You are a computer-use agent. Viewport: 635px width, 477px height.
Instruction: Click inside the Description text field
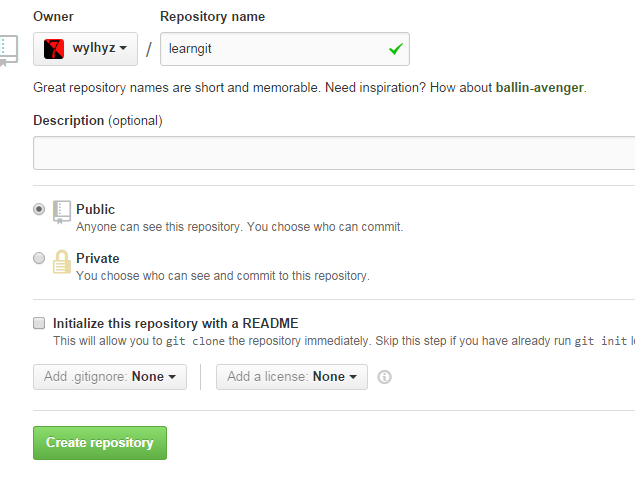coord(334,153)
